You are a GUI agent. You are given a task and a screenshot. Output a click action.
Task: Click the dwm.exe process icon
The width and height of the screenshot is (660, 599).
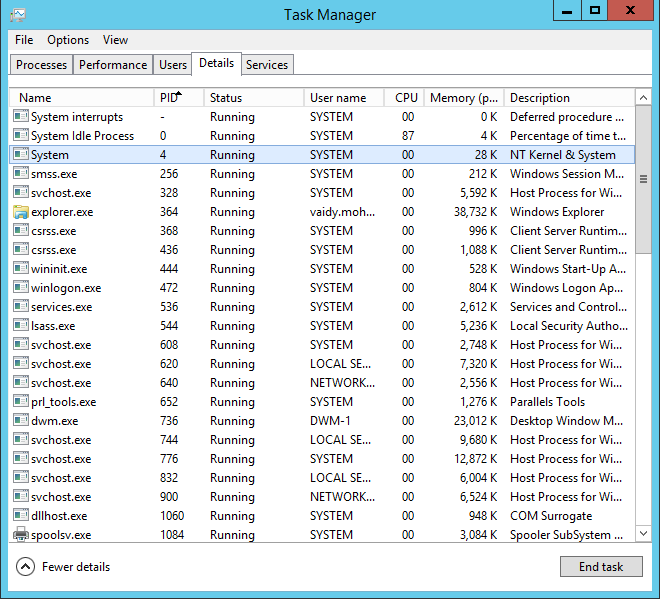pyautogui.click(x=21, y=421)
